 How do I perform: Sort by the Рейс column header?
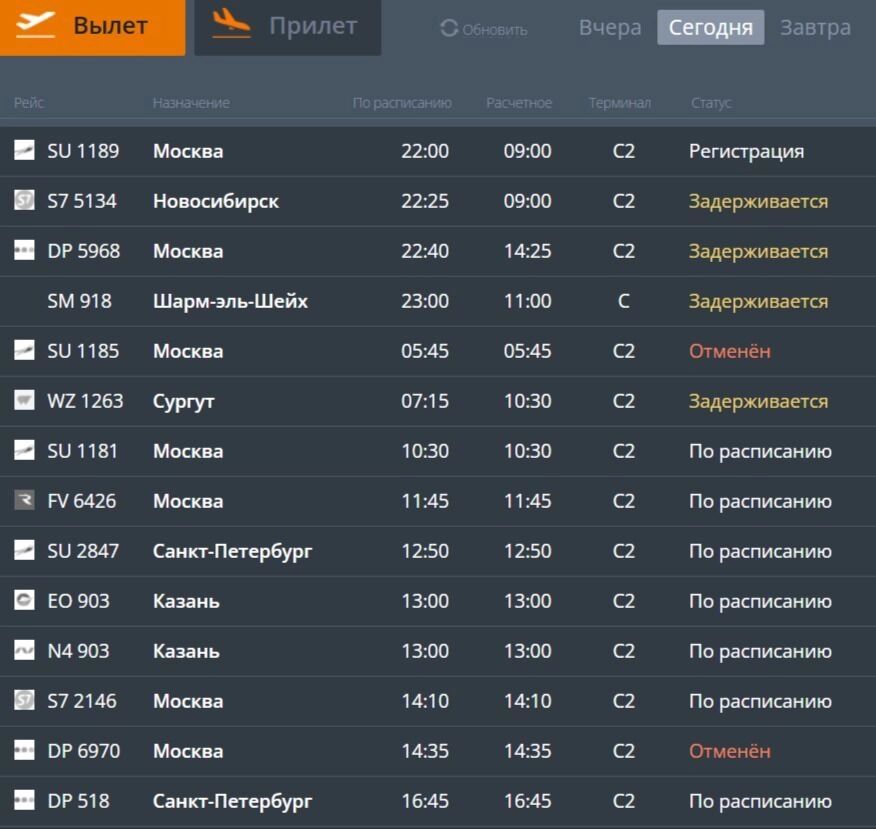28,103
